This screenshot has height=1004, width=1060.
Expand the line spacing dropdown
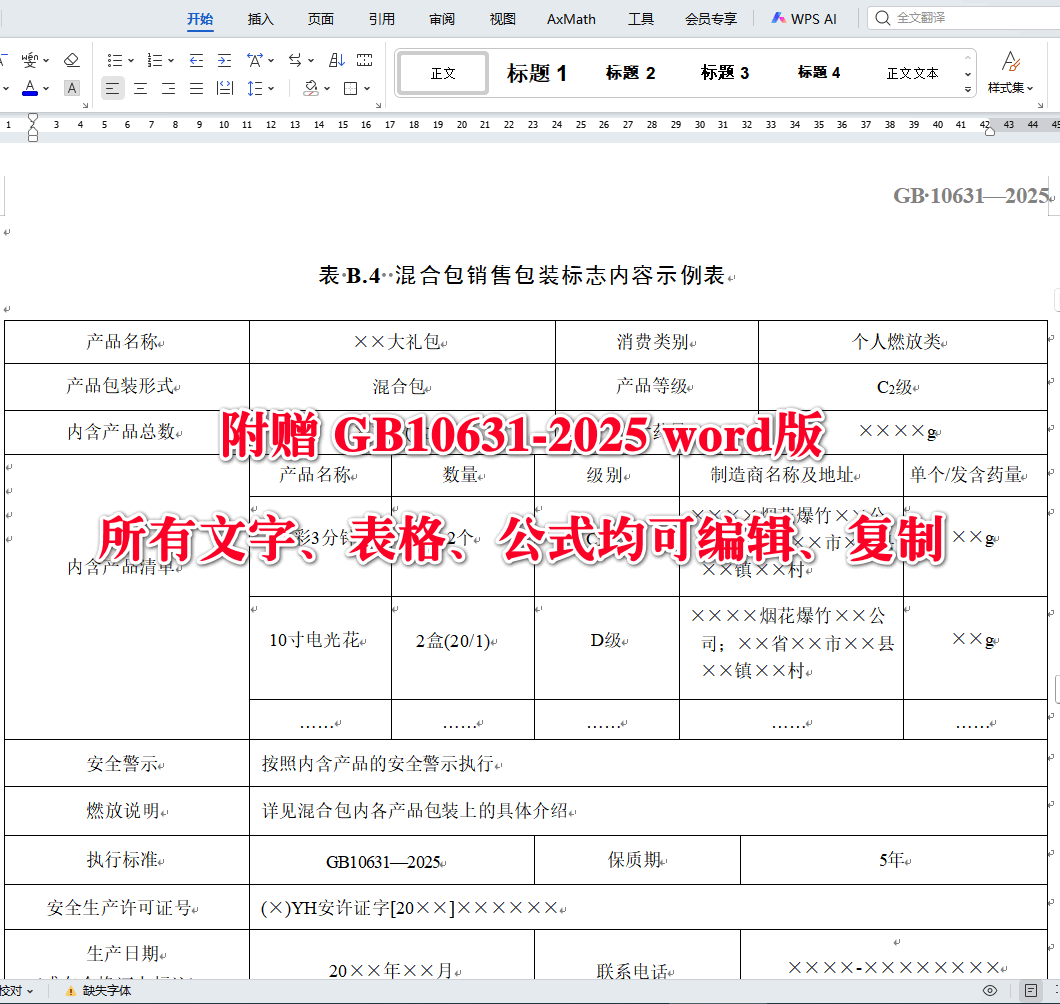(271, 88)
